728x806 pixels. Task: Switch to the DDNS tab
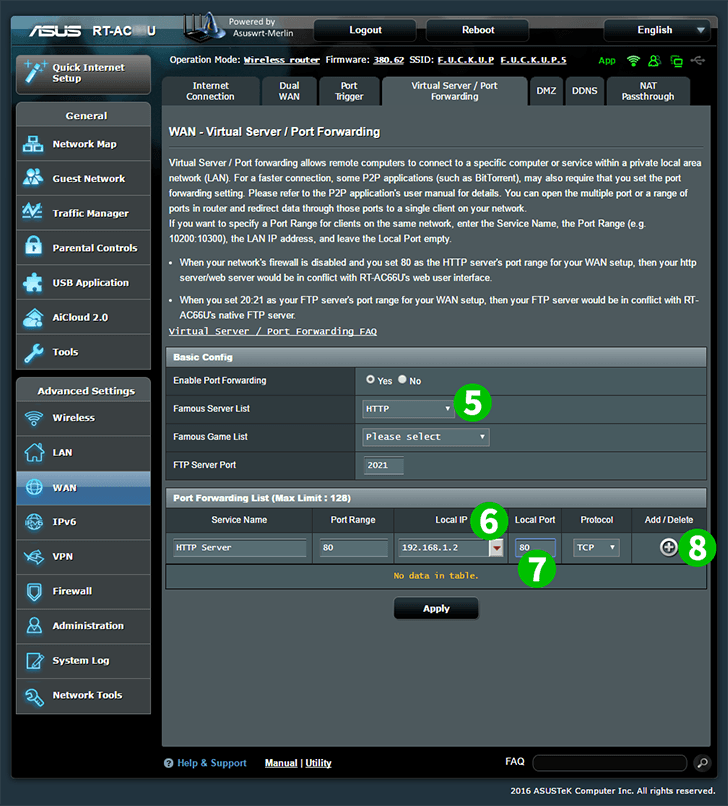coord(585,91)
